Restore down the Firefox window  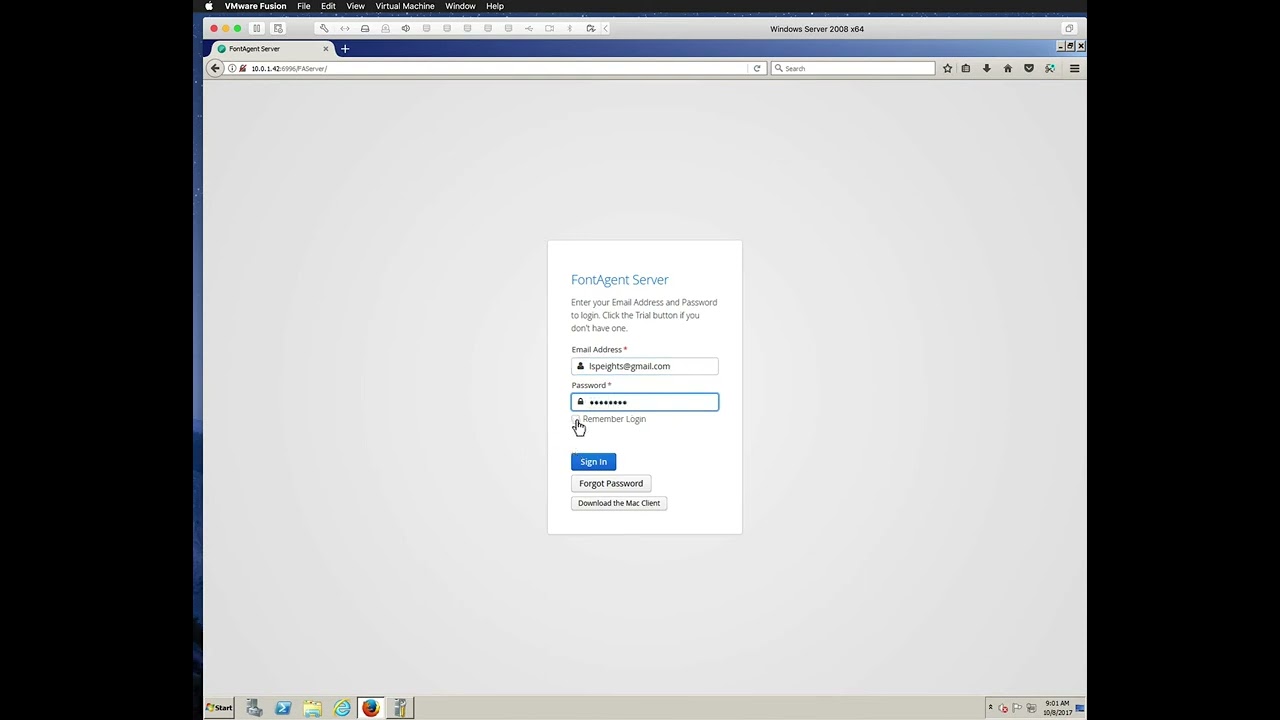[1071, 46]
